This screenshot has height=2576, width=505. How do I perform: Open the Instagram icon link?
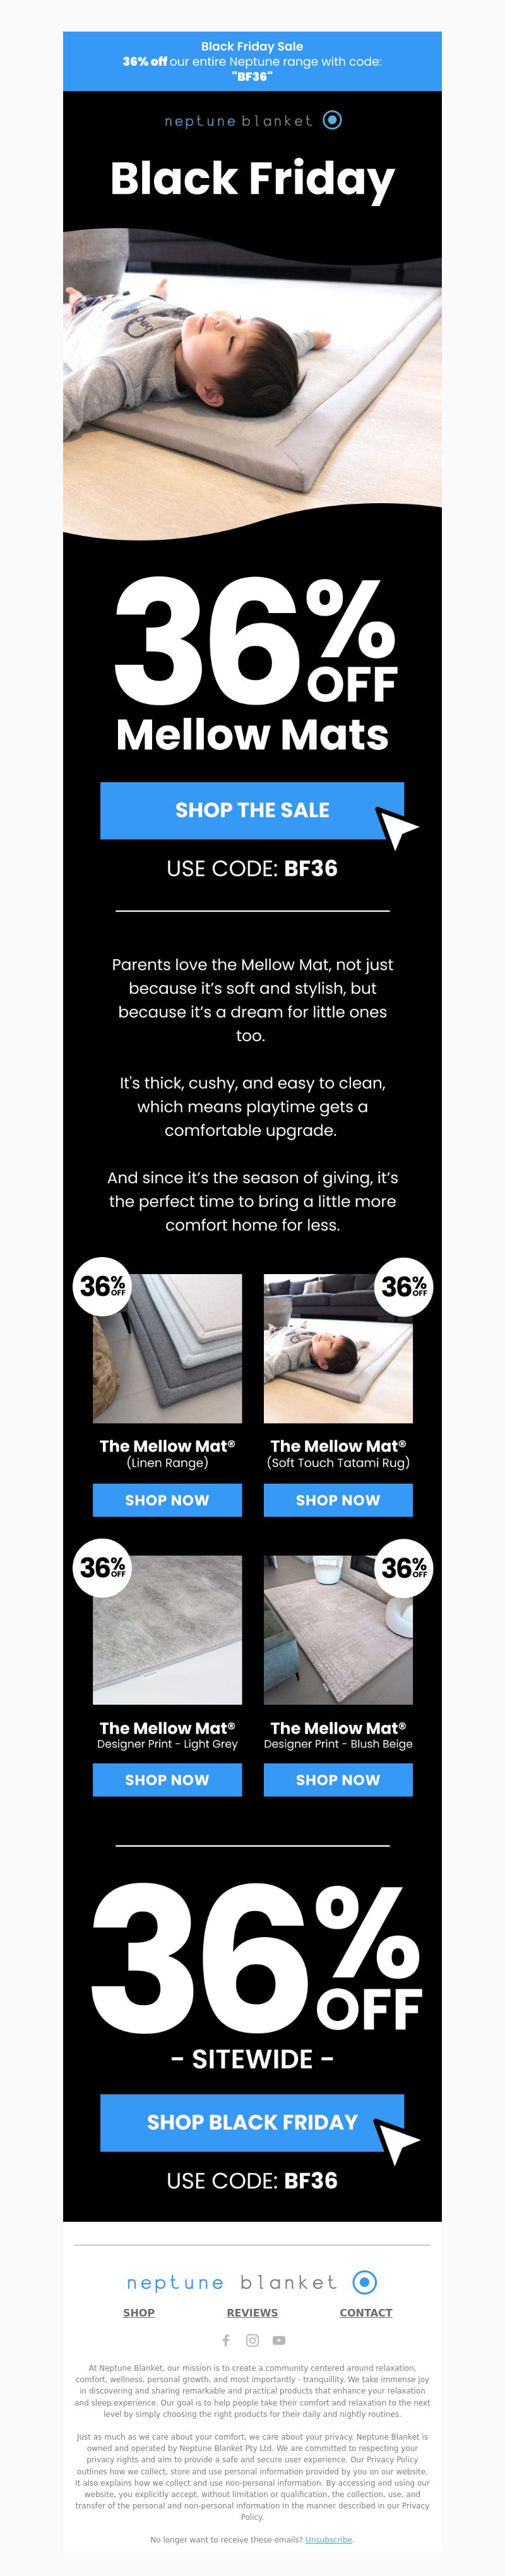[253, 2340]
